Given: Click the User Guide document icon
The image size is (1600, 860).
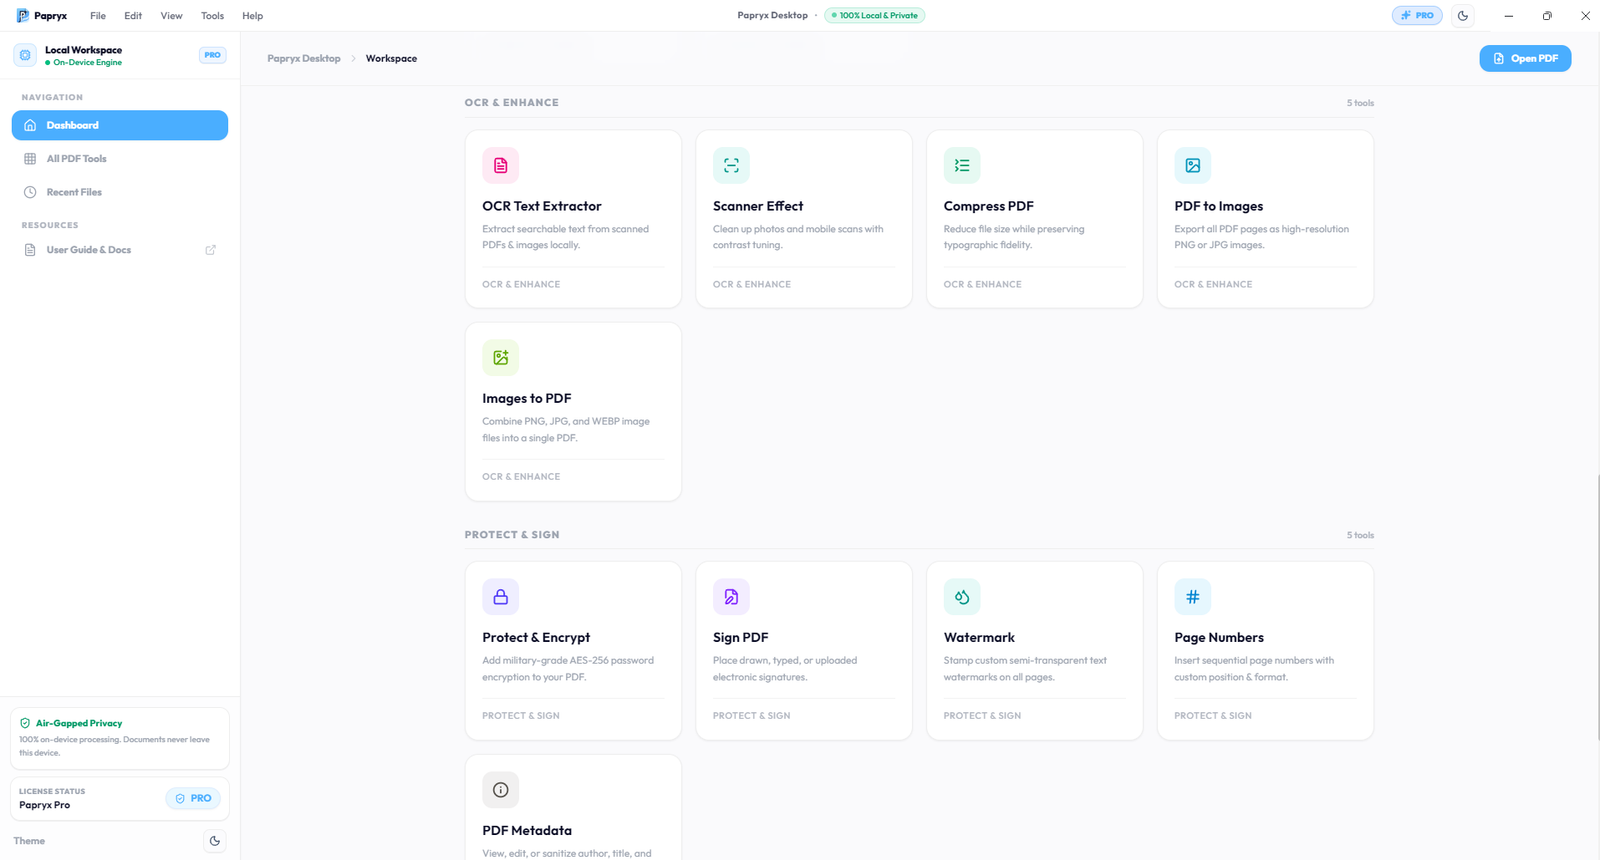Looking at the screenshot, I should click(x=30, y=250).
